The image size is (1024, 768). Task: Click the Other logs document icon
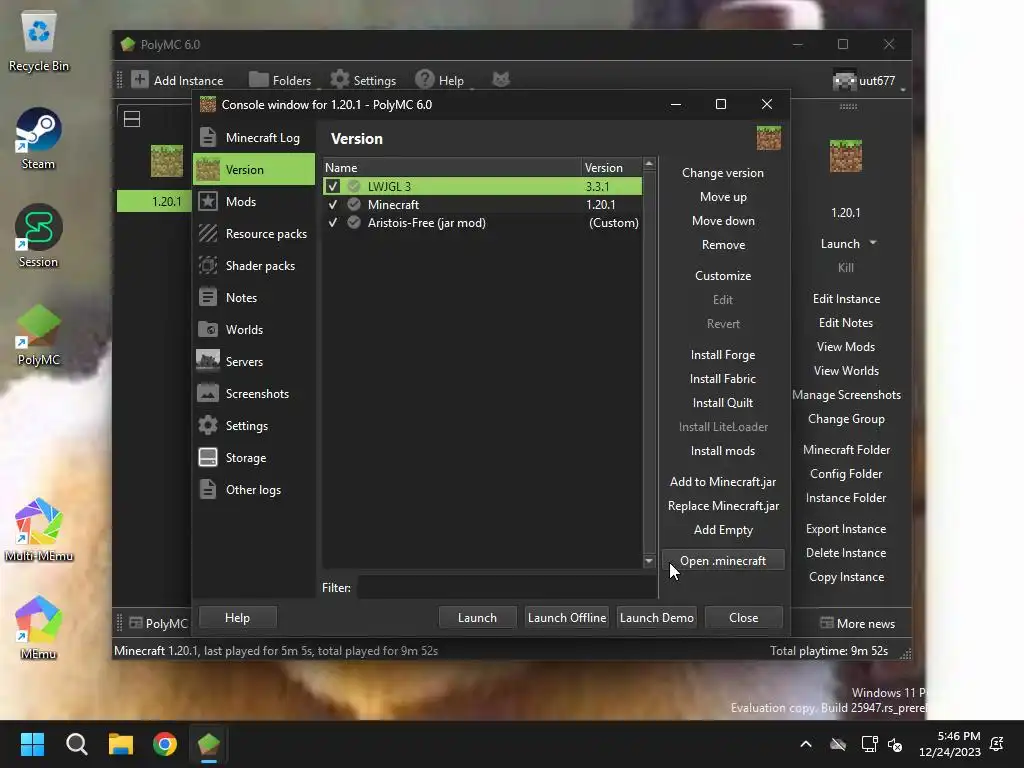coord(208,489)
